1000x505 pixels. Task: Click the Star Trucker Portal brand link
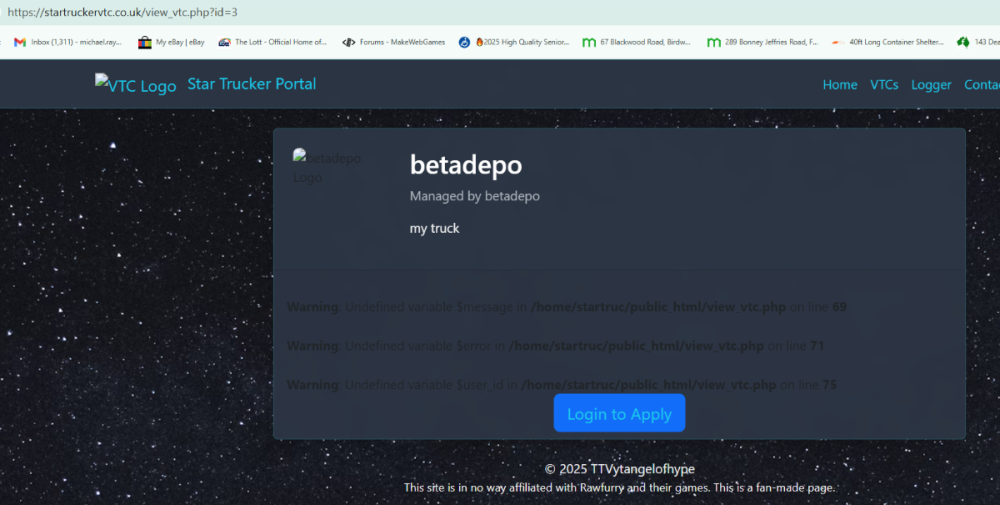tap(252, 84)
